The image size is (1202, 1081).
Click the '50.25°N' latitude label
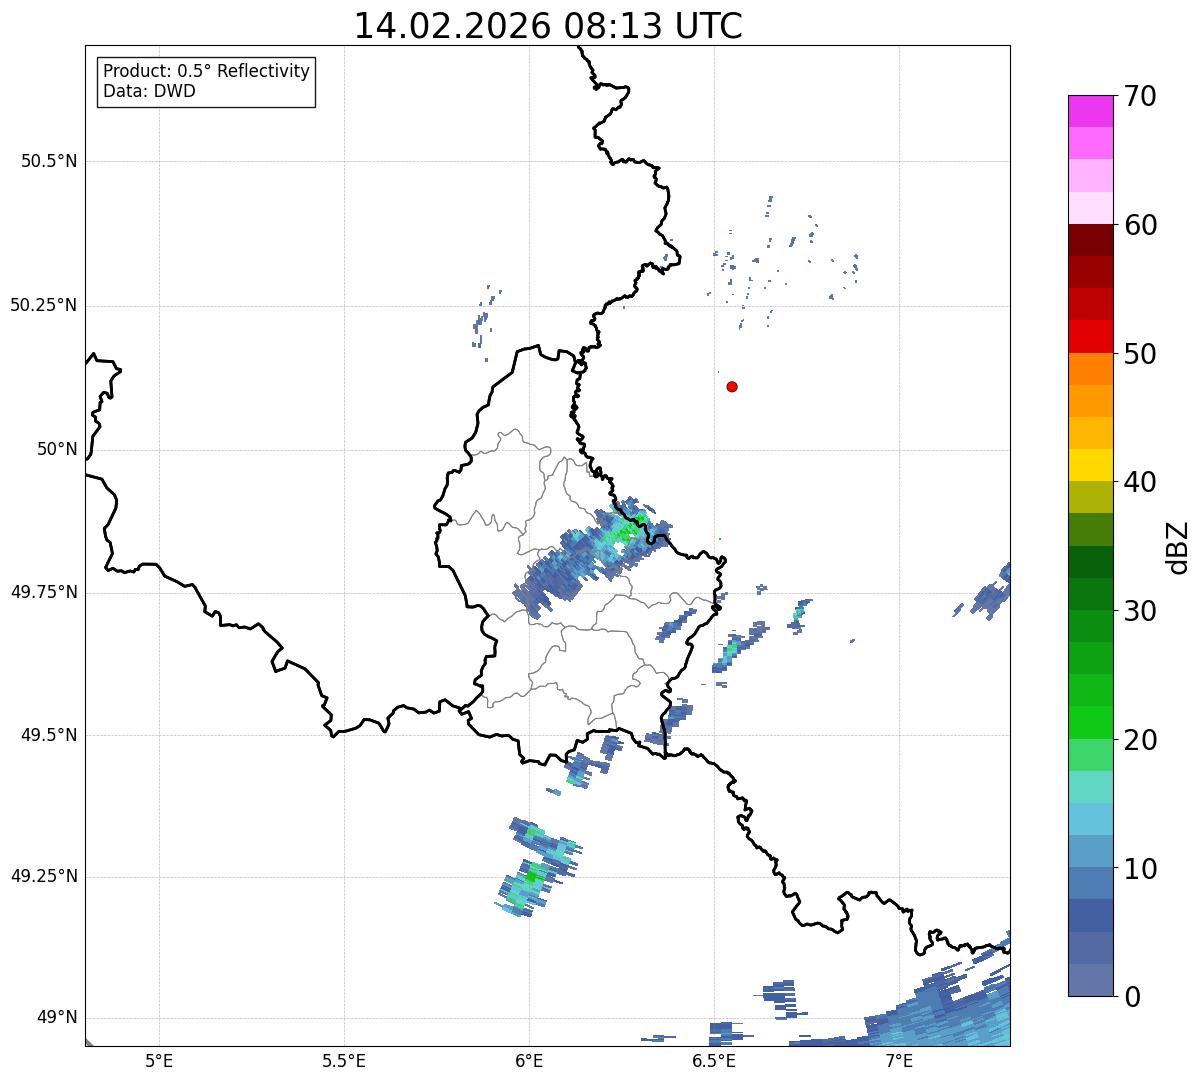click(44, 305)
